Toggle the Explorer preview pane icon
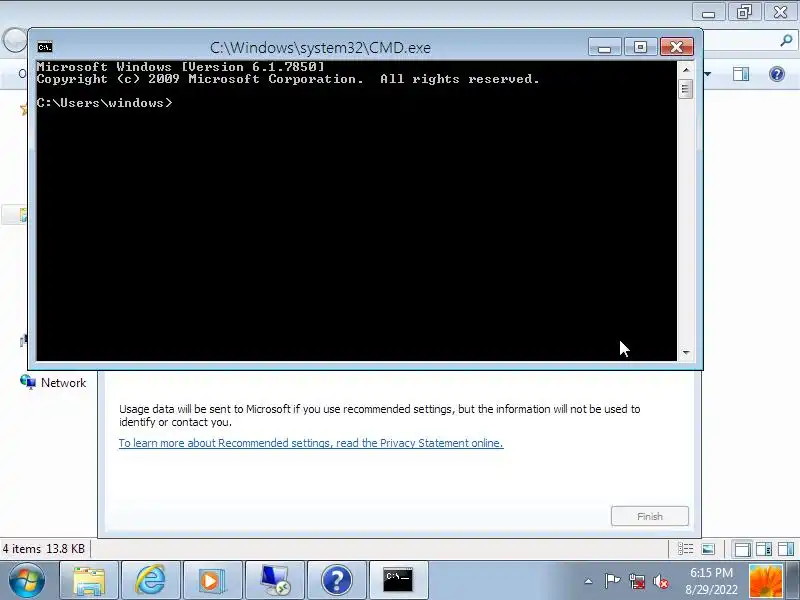Image resolution: width=800 pixels, height=600 pixels. 741,74
